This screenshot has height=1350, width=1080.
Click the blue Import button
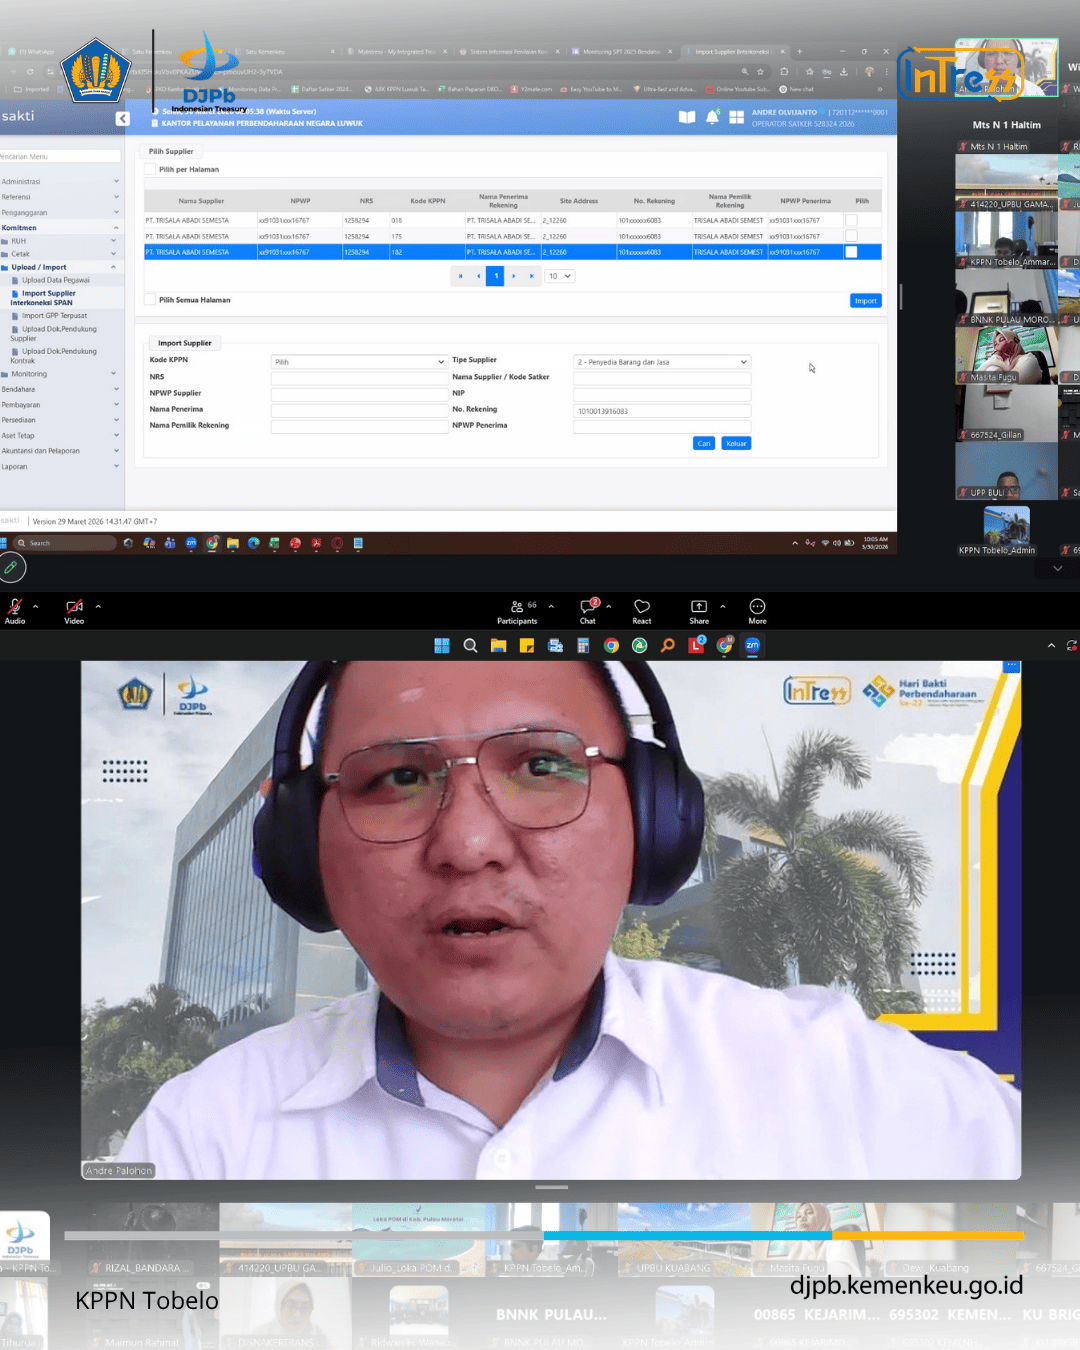(x=865, y=300)
